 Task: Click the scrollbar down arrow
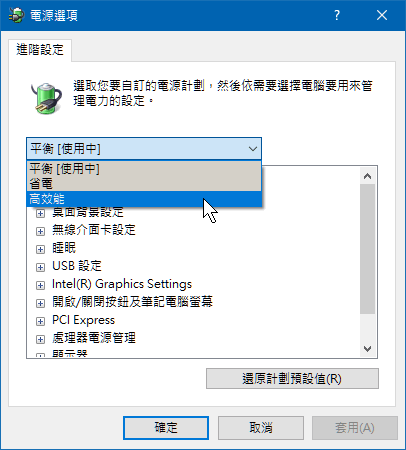click(x=367, y=349)
